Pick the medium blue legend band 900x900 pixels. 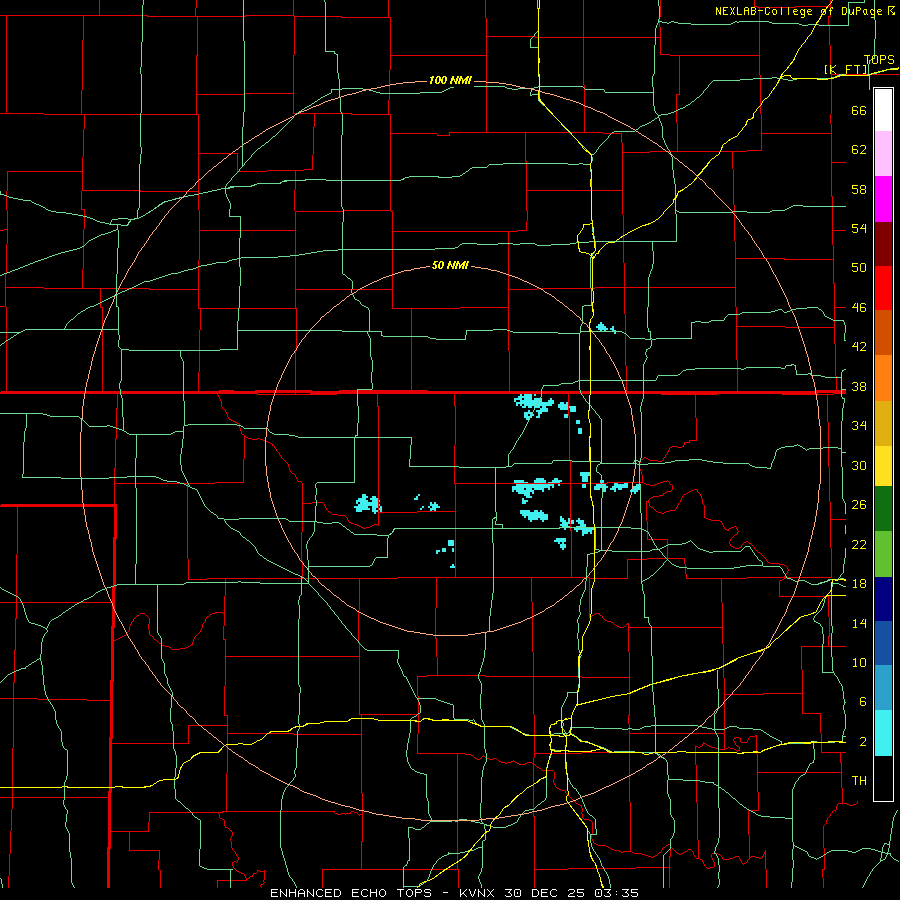(883, 643)
